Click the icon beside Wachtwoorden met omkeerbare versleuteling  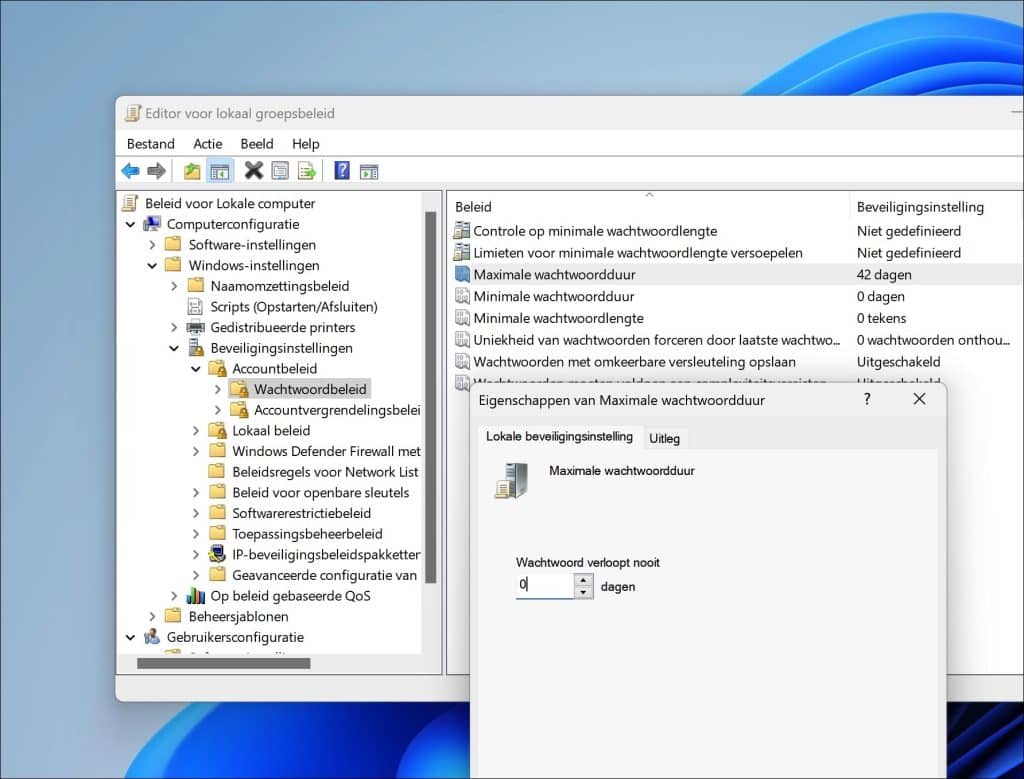coord(462,361)
